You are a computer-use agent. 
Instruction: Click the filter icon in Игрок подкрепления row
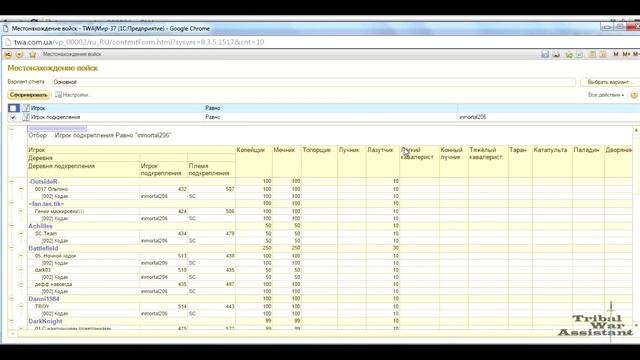[x=26, y=117]
